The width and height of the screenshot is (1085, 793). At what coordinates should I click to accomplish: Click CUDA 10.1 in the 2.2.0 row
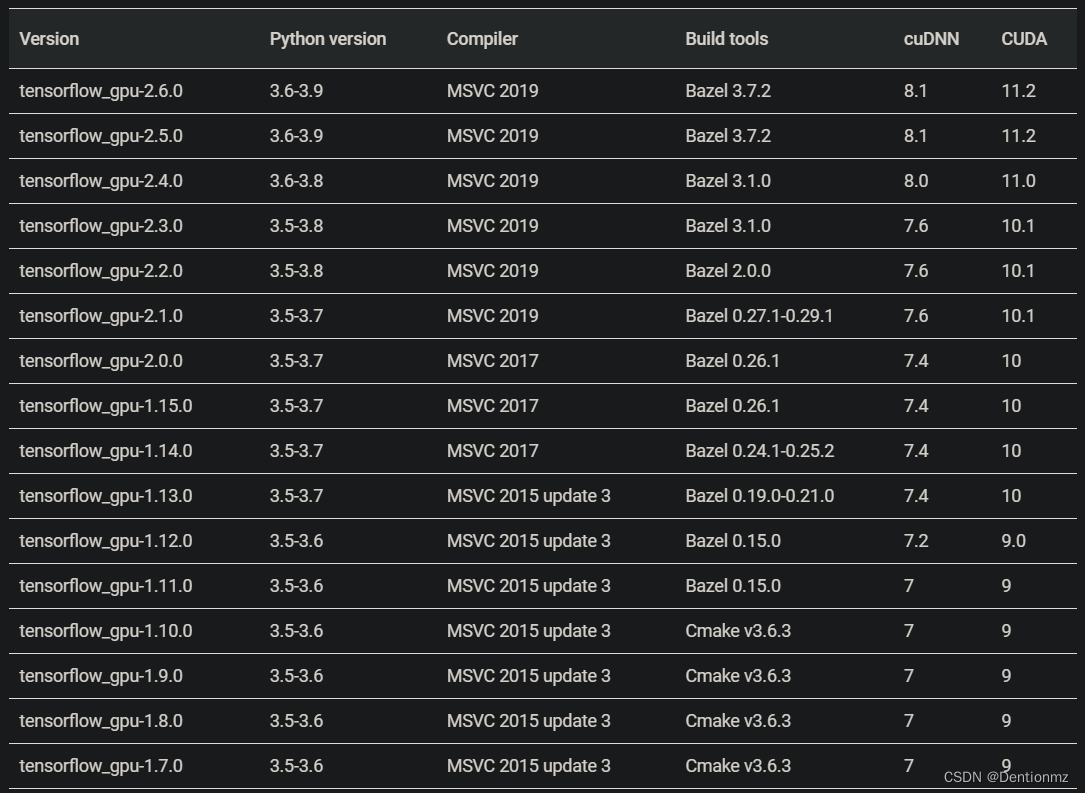click(x=1018, y=271)
